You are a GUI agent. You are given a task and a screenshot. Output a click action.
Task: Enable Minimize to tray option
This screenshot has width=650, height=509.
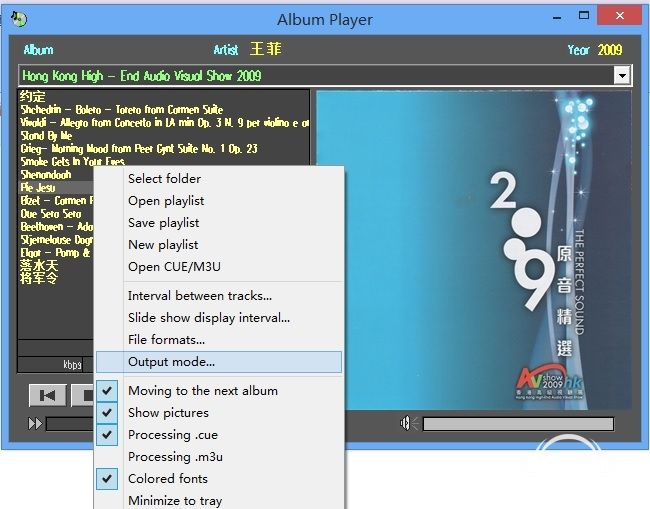coord(219,500)
